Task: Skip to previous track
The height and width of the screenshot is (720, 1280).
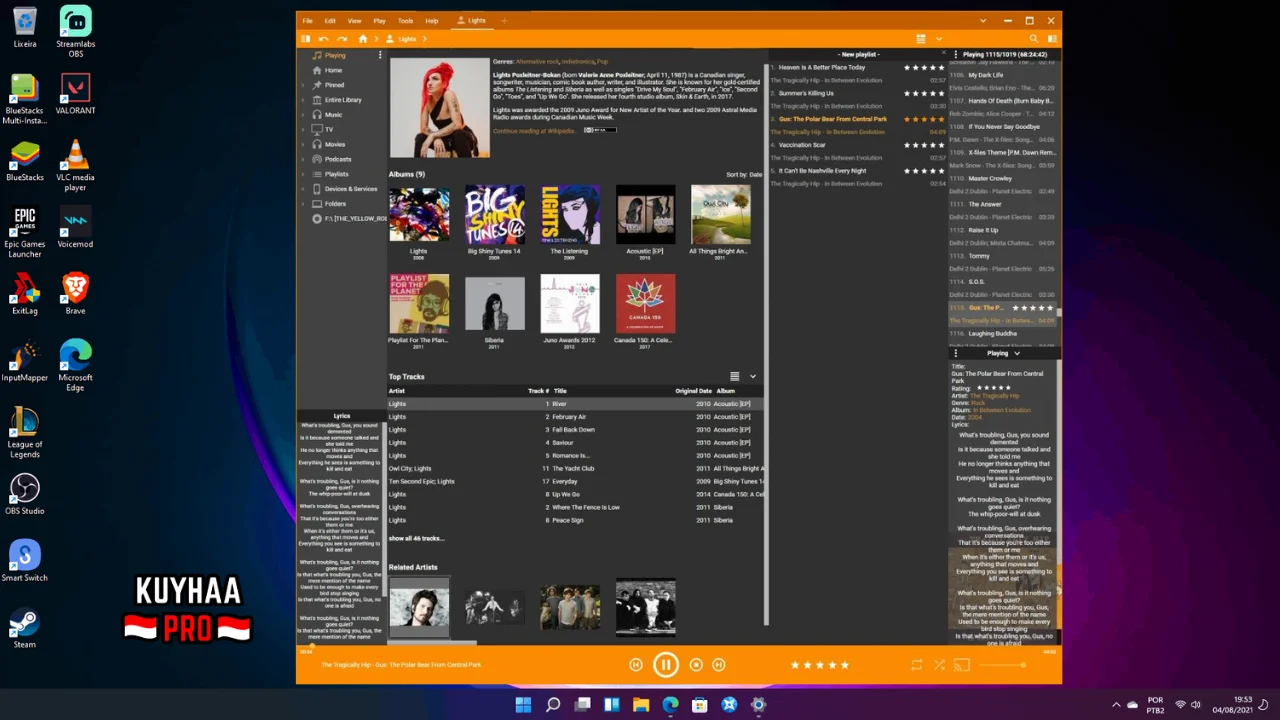Action: tap(636, 665)
